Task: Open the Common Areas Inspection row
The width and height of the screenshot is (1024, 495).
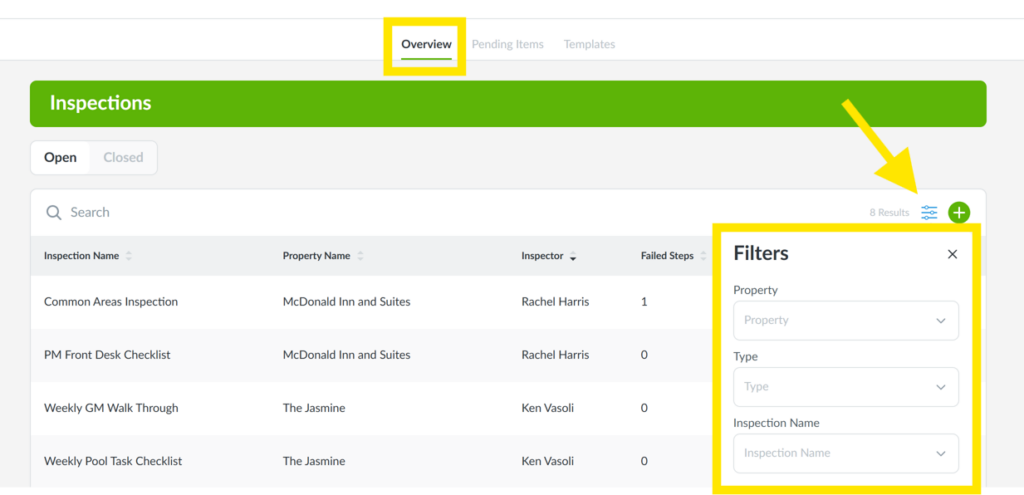Action: point(111,301)
